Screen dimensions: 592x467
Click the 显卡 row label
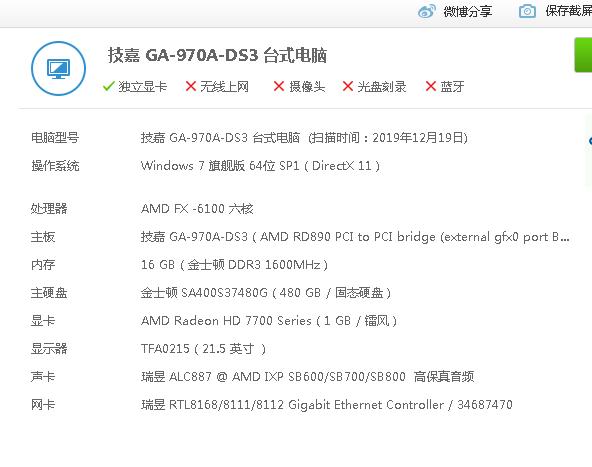[x=43, y=321]
